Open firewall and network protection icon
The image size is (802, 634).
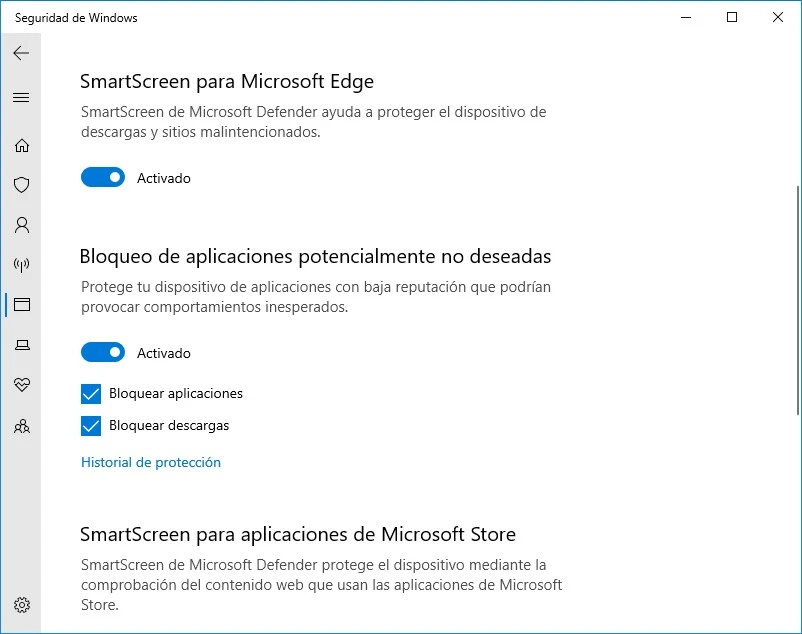point(21,265)
